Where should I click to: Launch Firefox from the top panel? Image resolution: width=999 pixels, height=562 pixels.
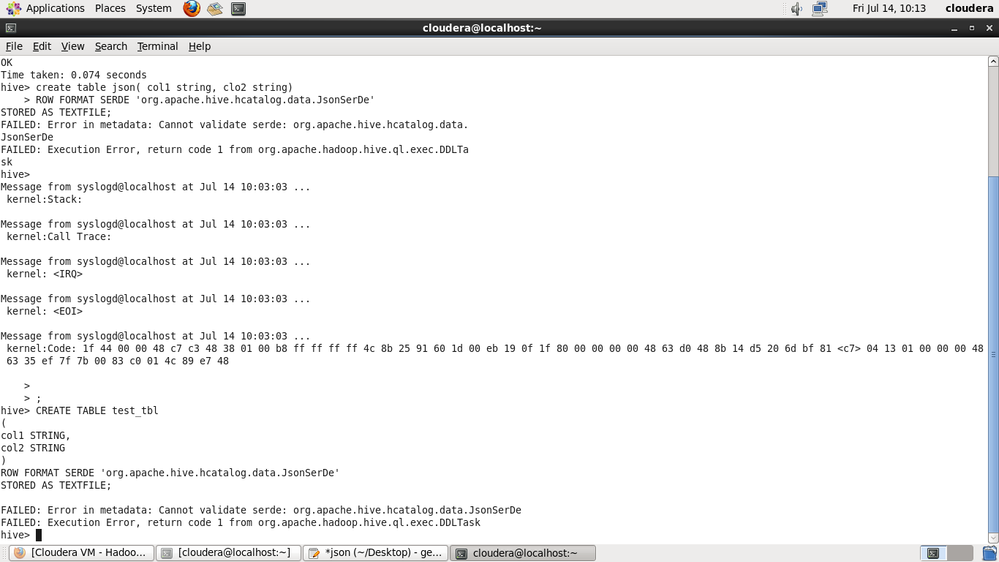click(x=191, y=8)
